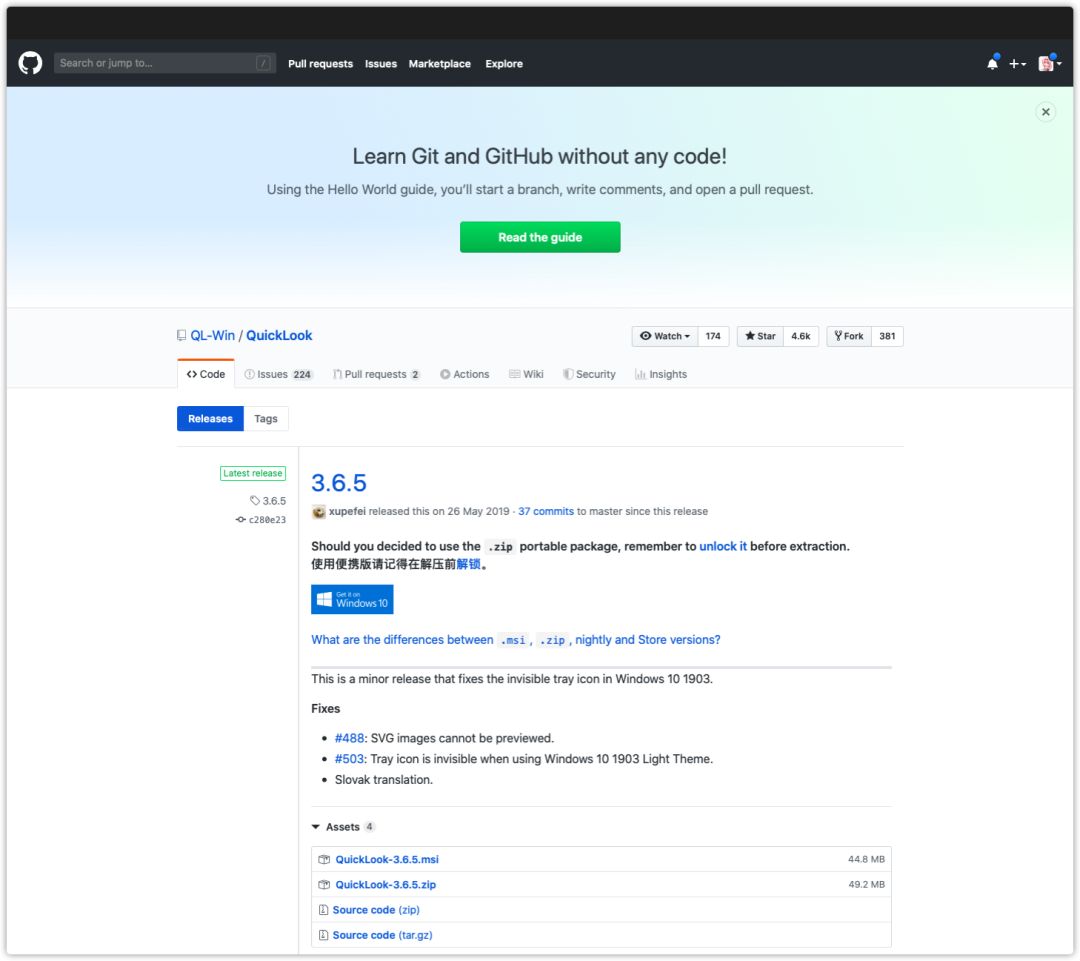Download Source code (tar.gz)
This screenshot has height=961, width=1080.
pos(382,935)
